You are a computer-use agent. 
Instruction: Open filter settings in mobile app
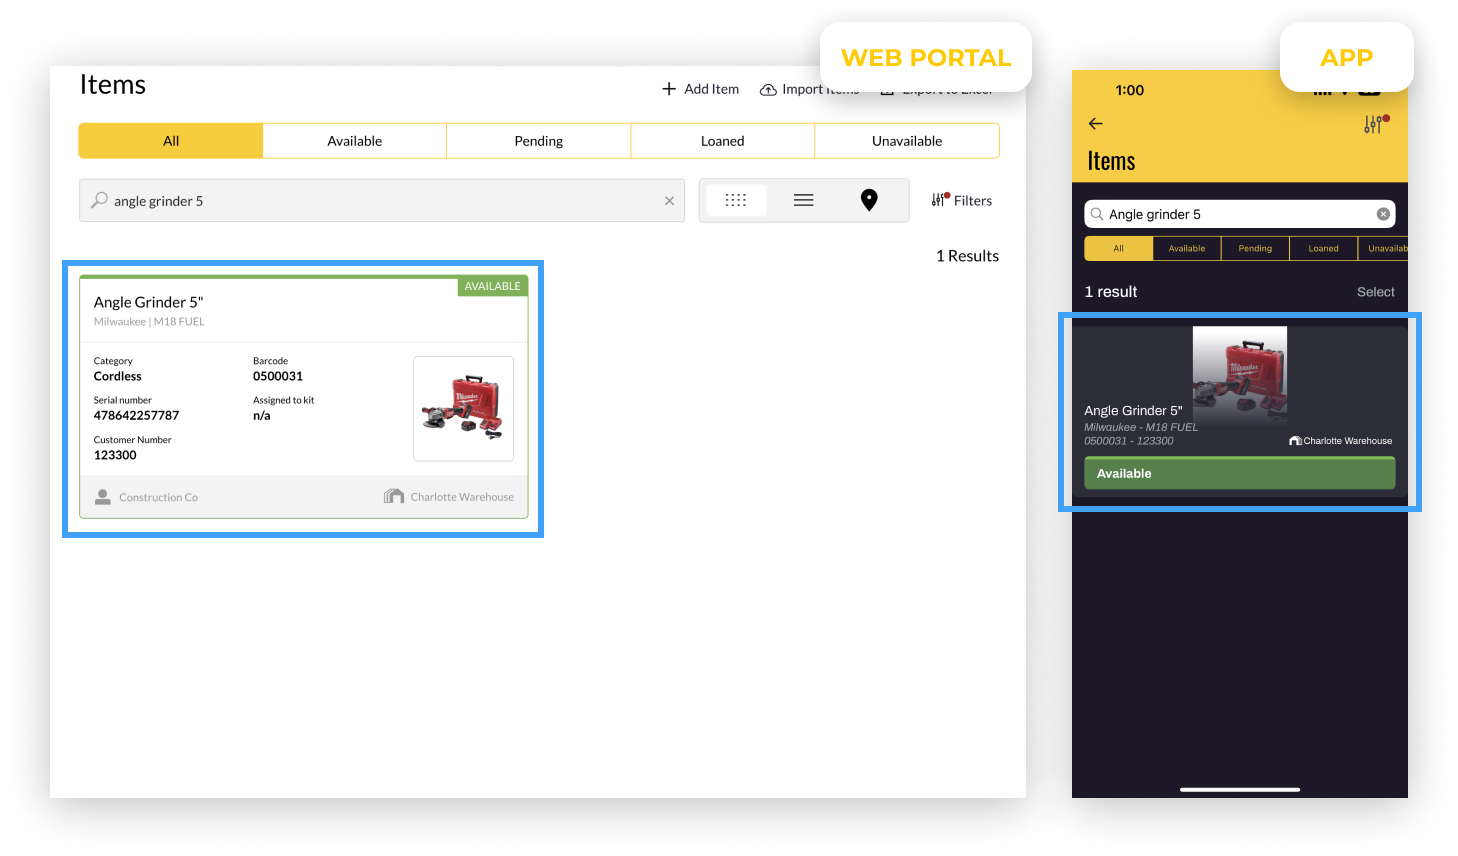click(1375, 124)
